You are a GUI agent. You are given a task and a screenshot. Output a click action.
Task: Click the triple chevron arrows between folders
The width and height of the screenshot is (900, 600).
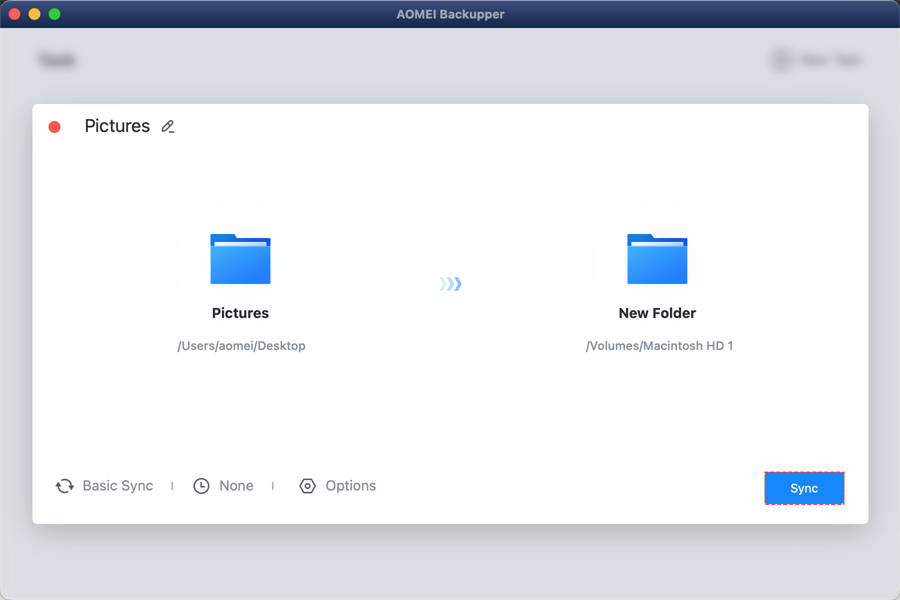[451, 284]
